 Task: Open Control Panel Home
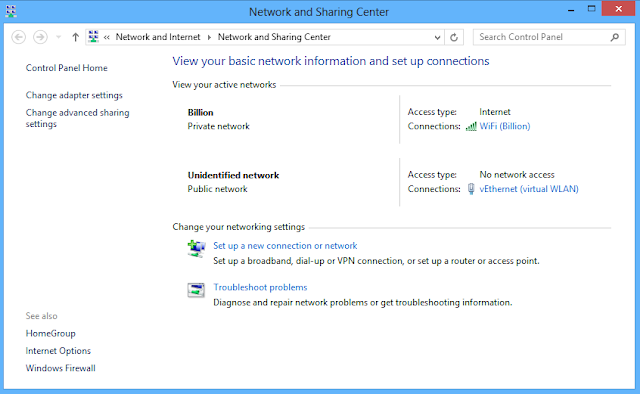click(x=67, y=68)
